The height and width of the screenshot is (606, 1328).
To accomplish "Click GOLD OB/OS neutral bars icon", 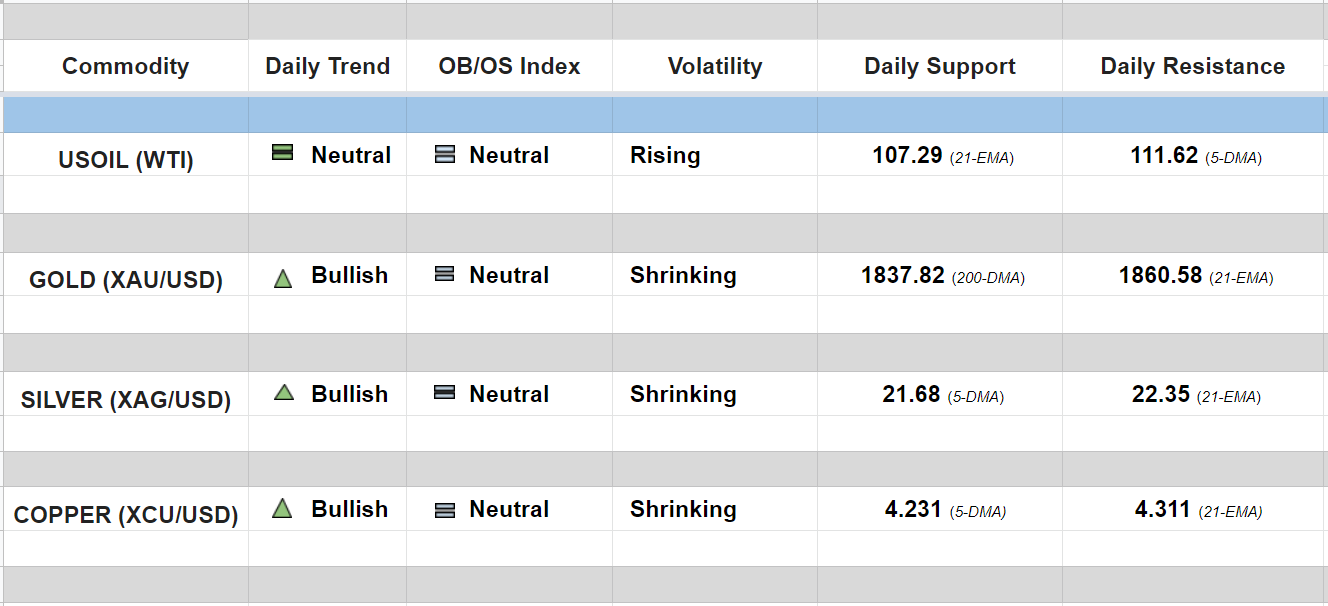I will 445,274.
